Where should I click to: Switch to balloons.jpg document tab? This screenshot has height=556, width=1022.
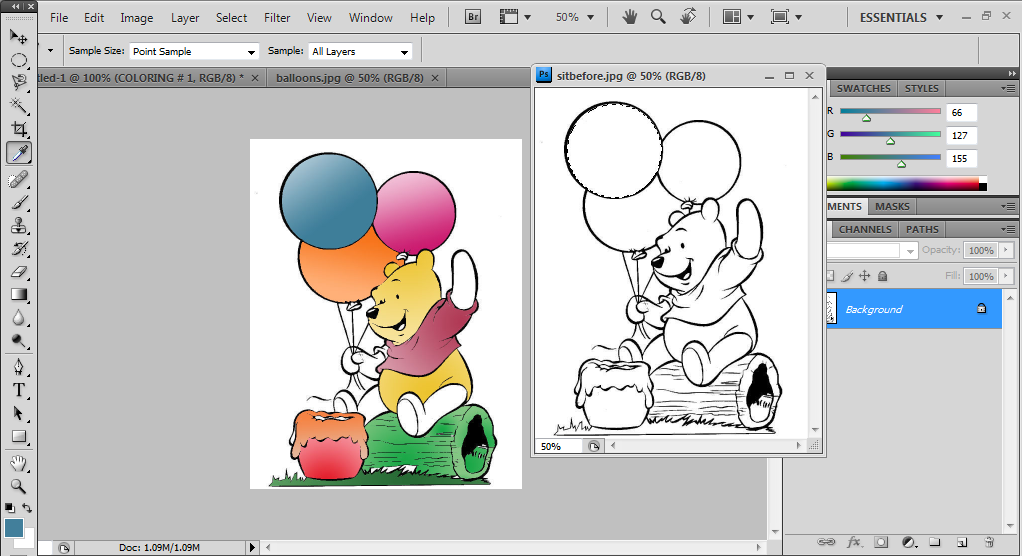[x=349, y=78]
